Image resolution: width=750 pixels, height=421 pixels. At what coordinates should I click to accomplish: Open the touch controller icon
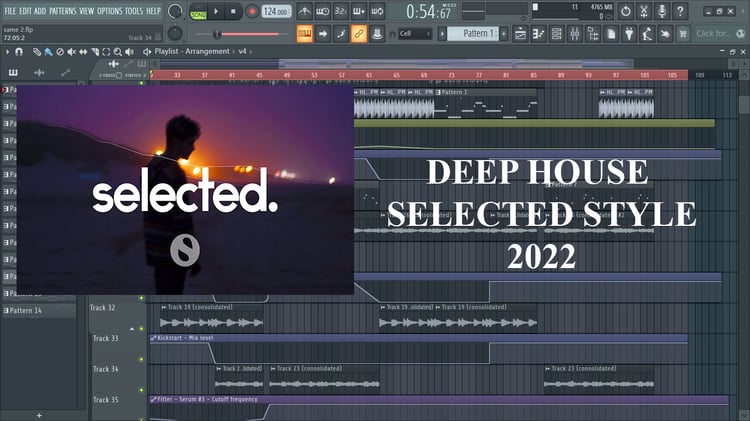point(665,34)
